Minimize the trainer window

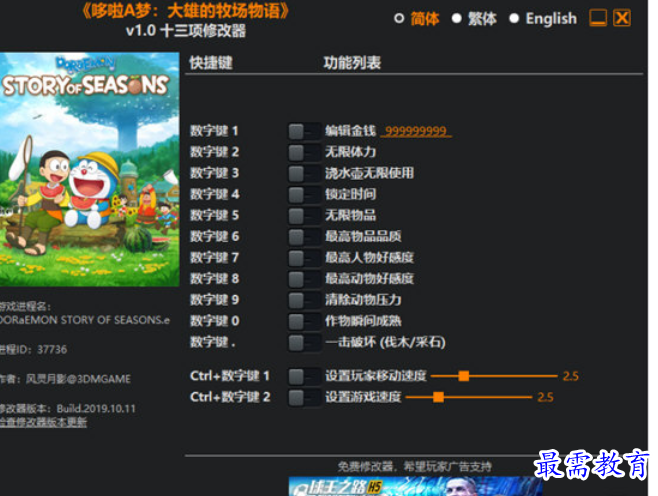[x=598, y=18]
